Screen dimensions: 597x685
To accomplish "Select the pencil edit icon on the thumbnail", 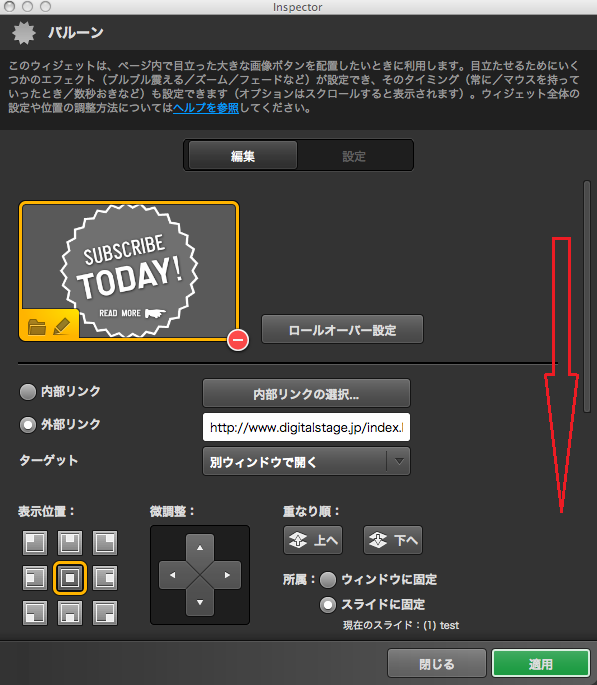I will click(61, 326).
